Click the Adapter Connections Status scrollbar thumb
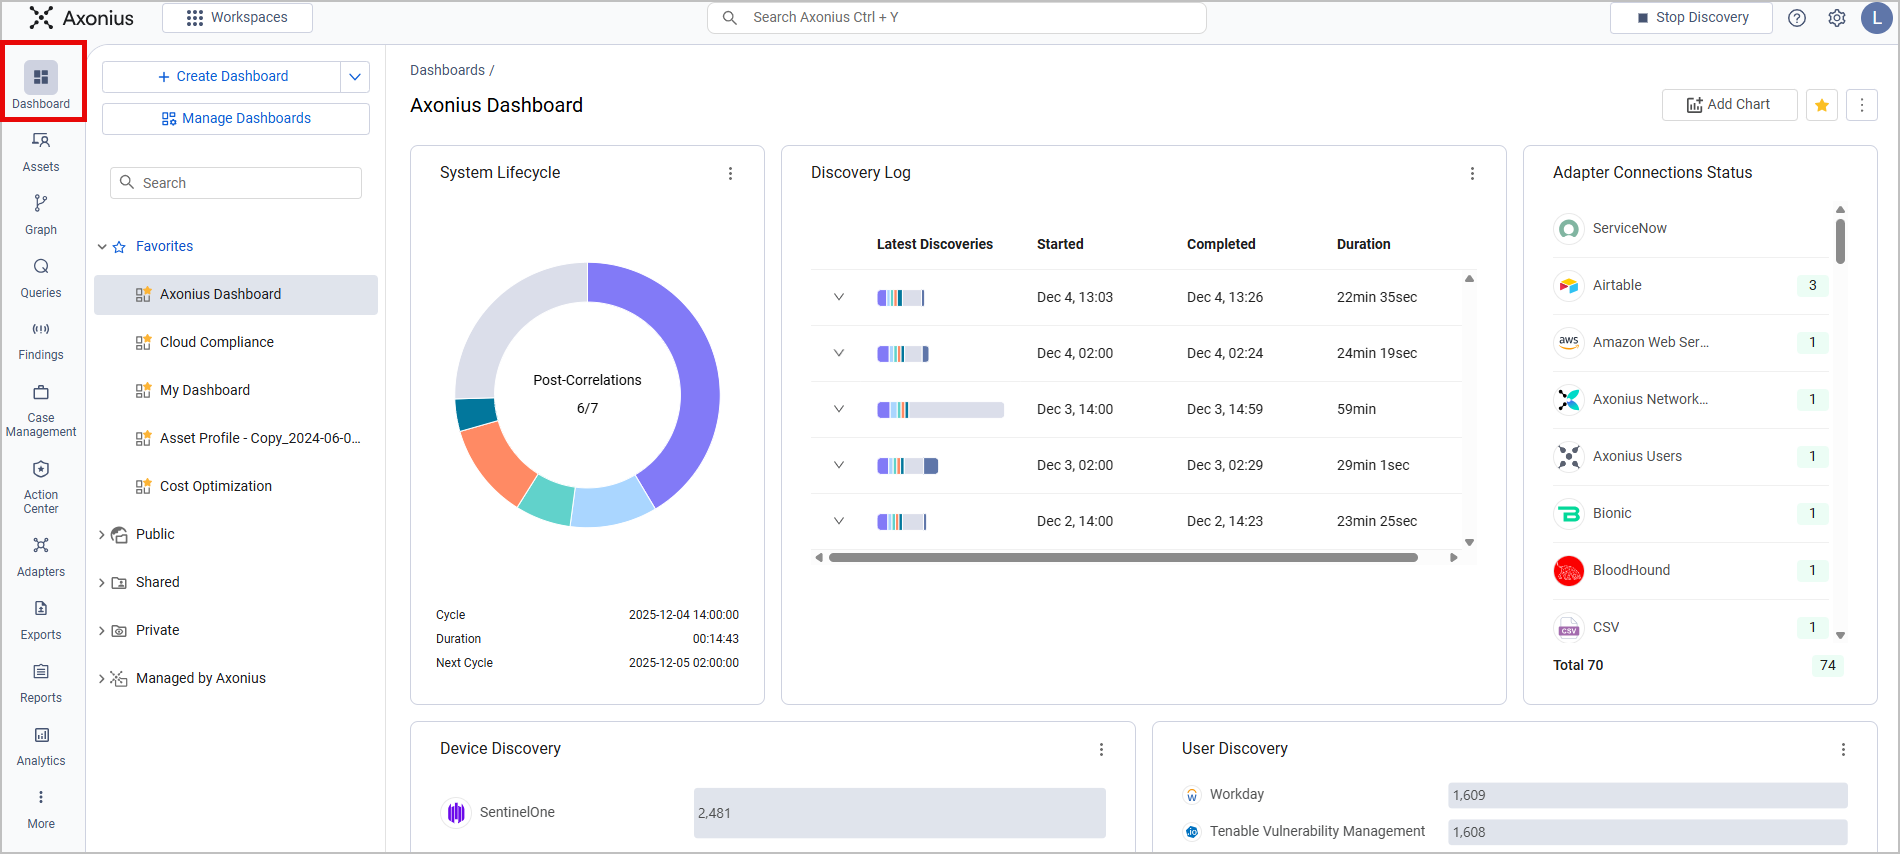1900x854 pixels. tap(1840, 241)
